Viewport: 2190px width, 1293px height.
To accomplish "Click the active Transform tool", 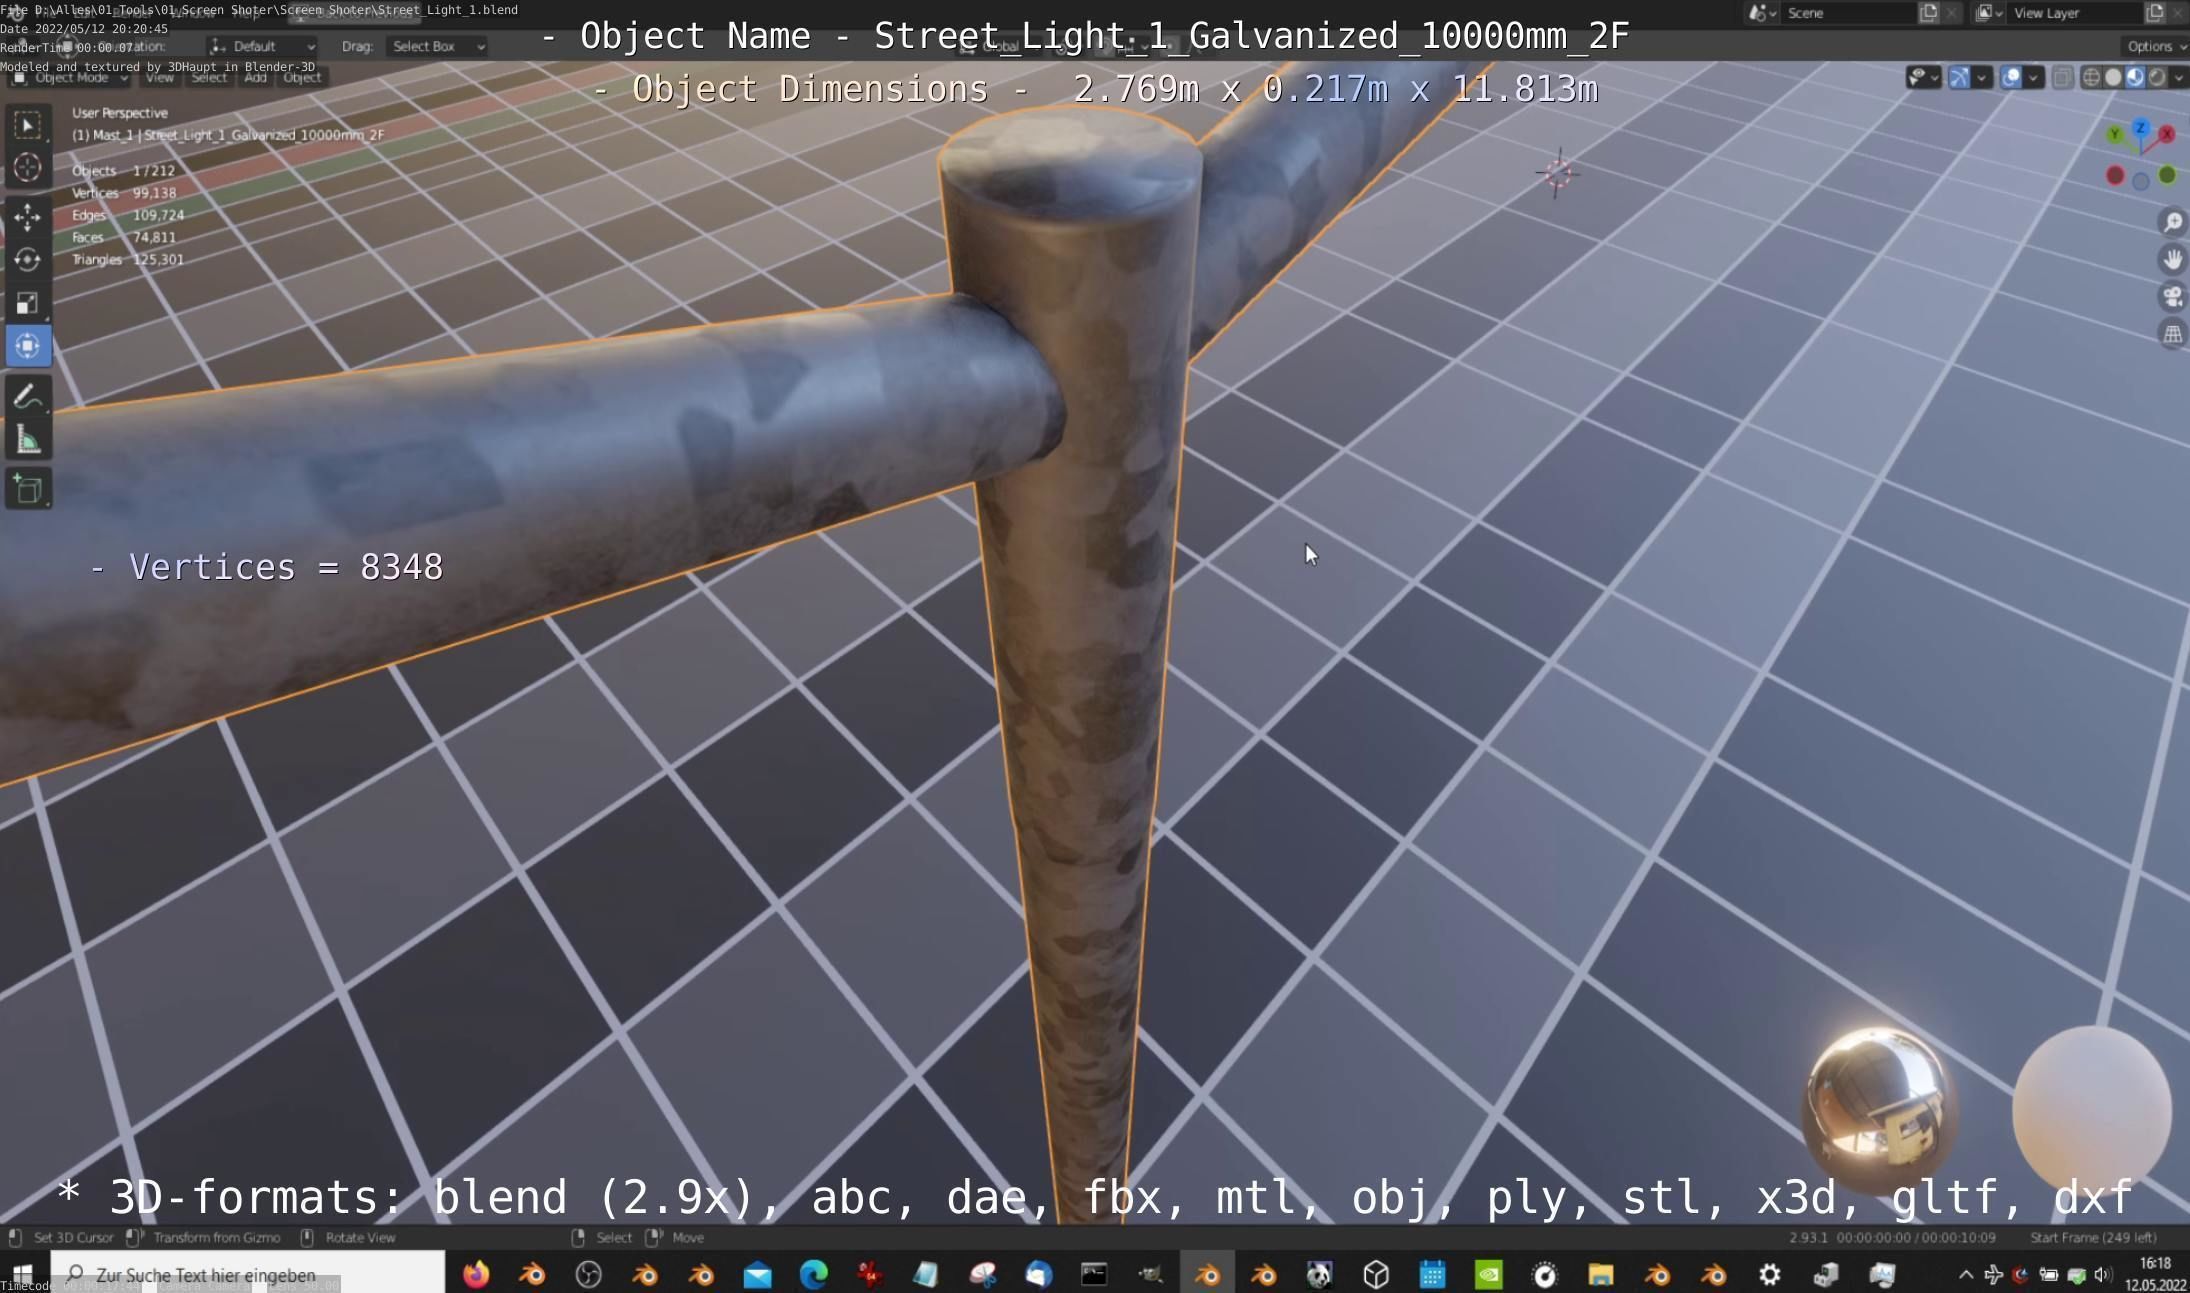I will (x=28, y=346).
